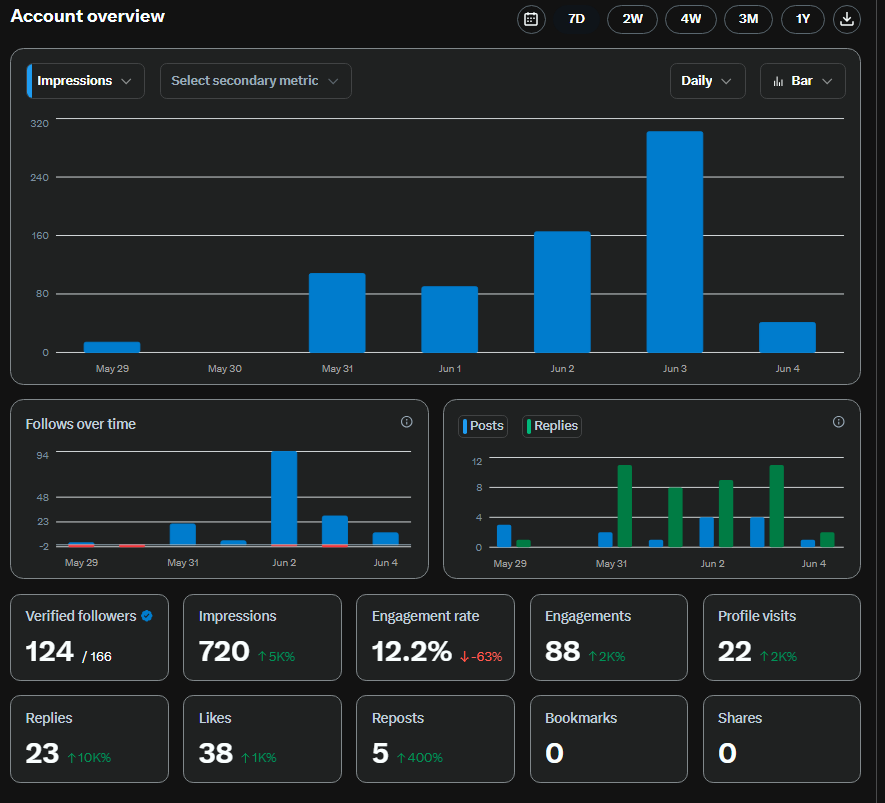Click the -63% engagement rate change
885x803 pixels.
click(x=481, y=656)
